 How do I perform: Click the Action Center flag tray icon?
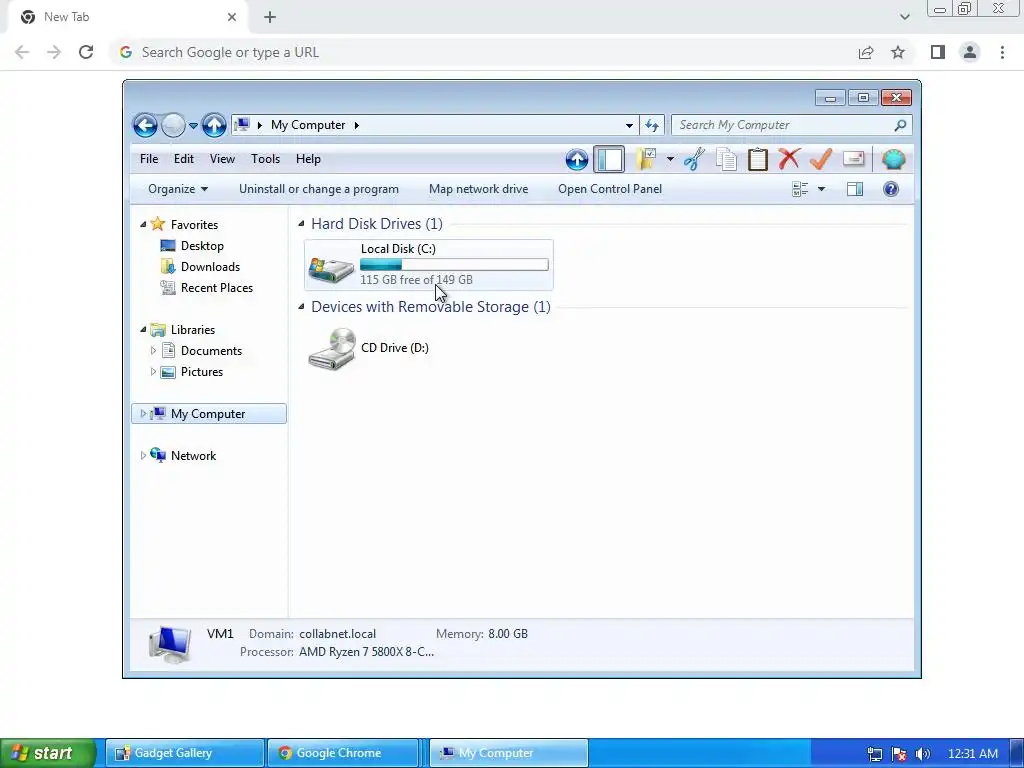(899, 754)
